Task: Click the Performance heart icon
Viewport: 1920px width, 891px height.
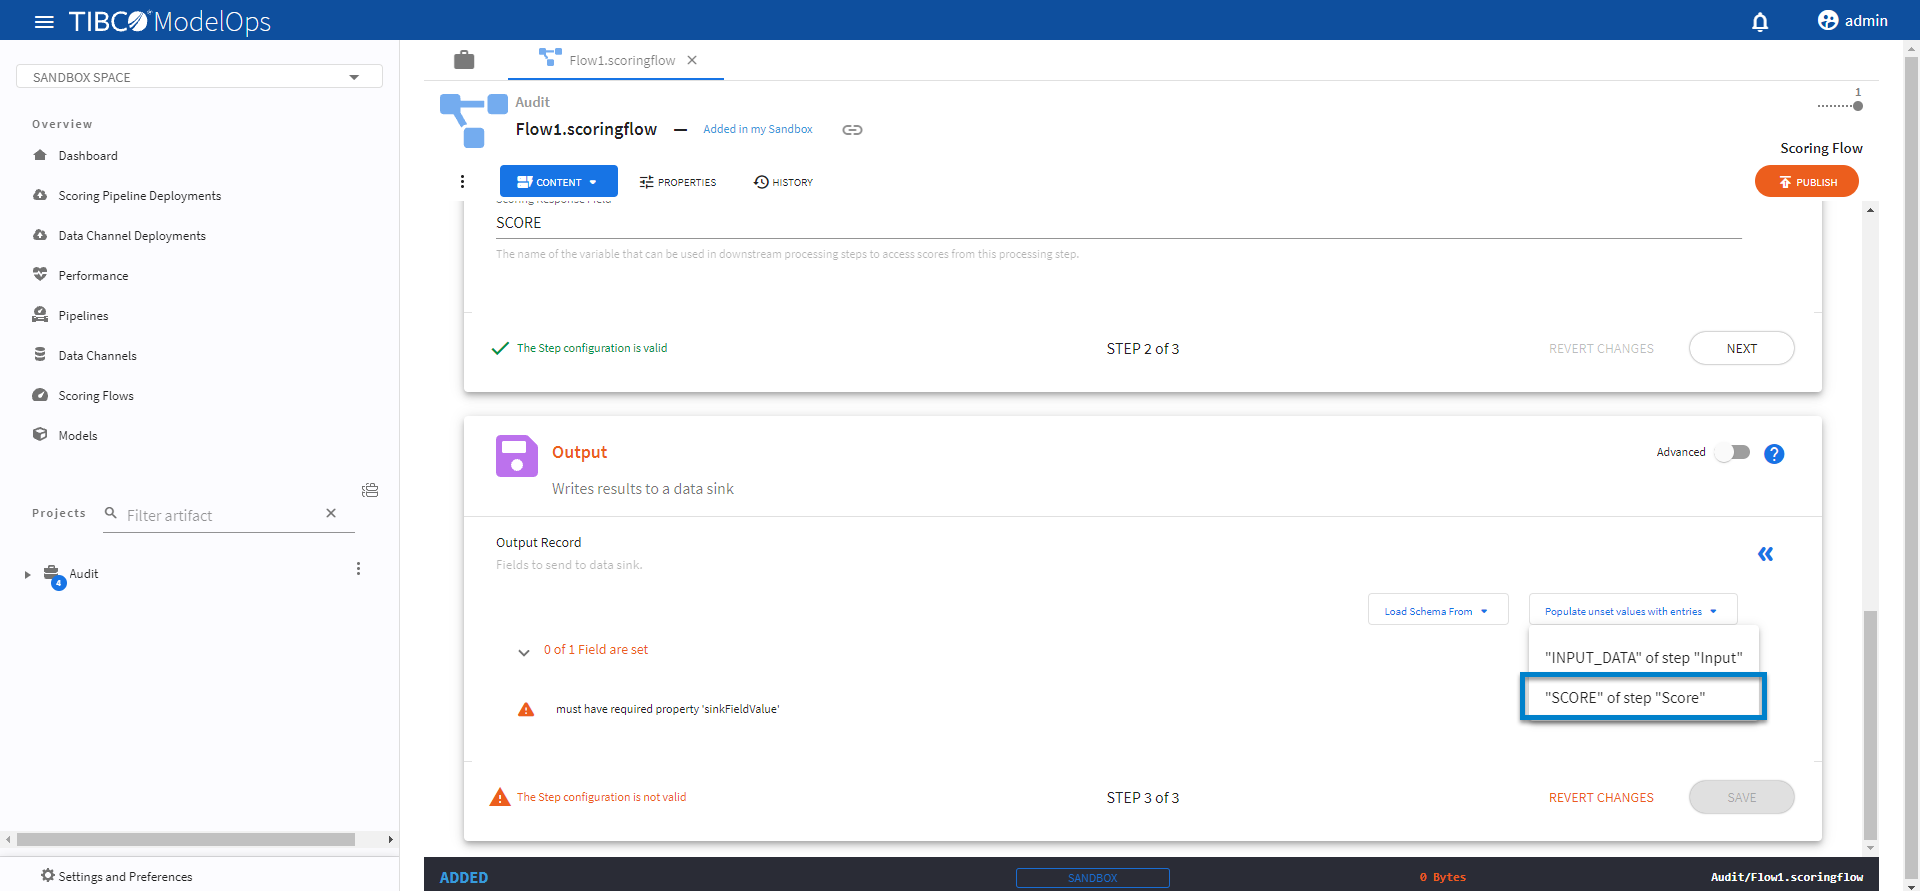Action: pos(40,274)
